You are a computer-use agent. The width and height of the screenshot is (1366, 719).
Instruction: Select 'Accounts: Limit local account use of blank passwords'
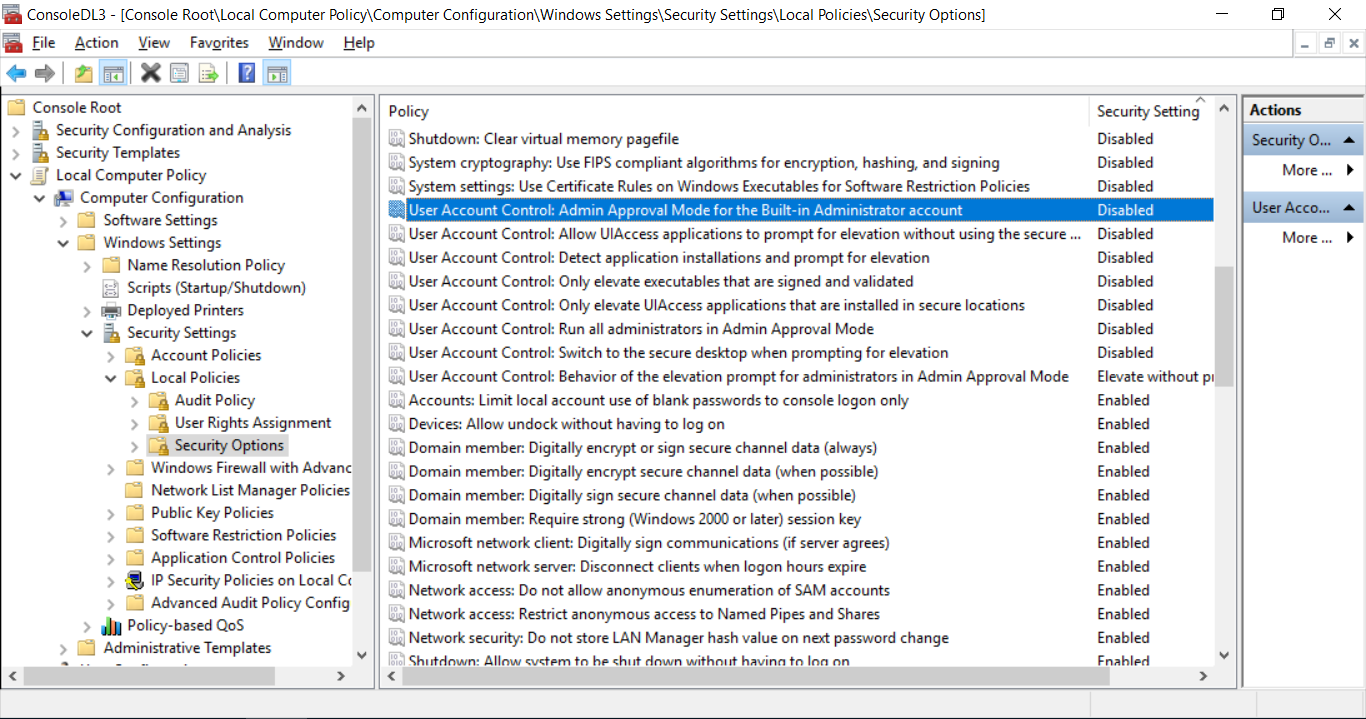tap(658, 400)
